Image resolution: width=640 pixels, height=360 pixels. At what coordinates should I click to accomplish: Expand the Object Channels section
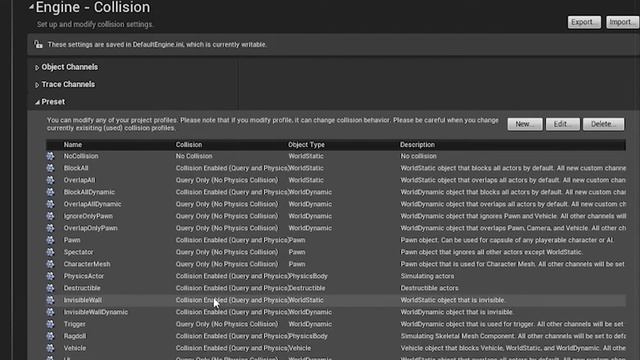tap(36, 67)
